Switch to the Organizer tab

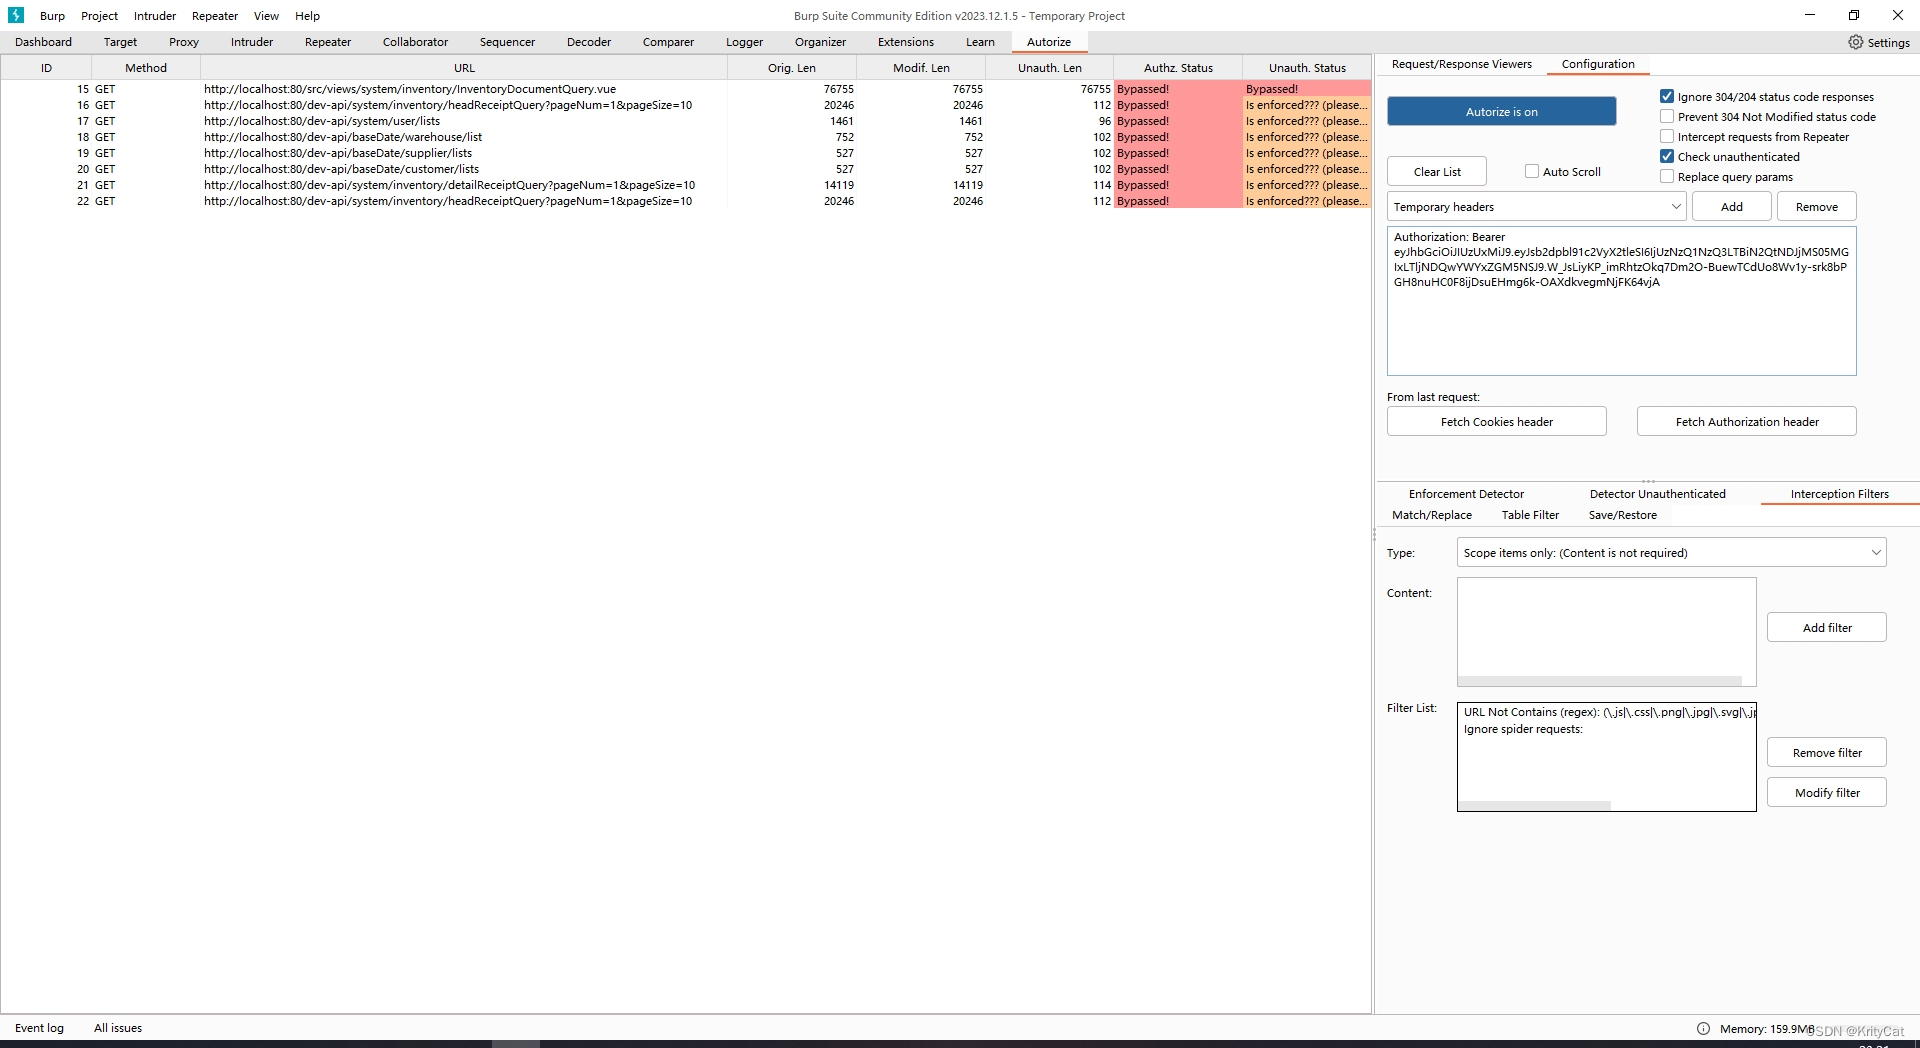[x=820, y=42]
